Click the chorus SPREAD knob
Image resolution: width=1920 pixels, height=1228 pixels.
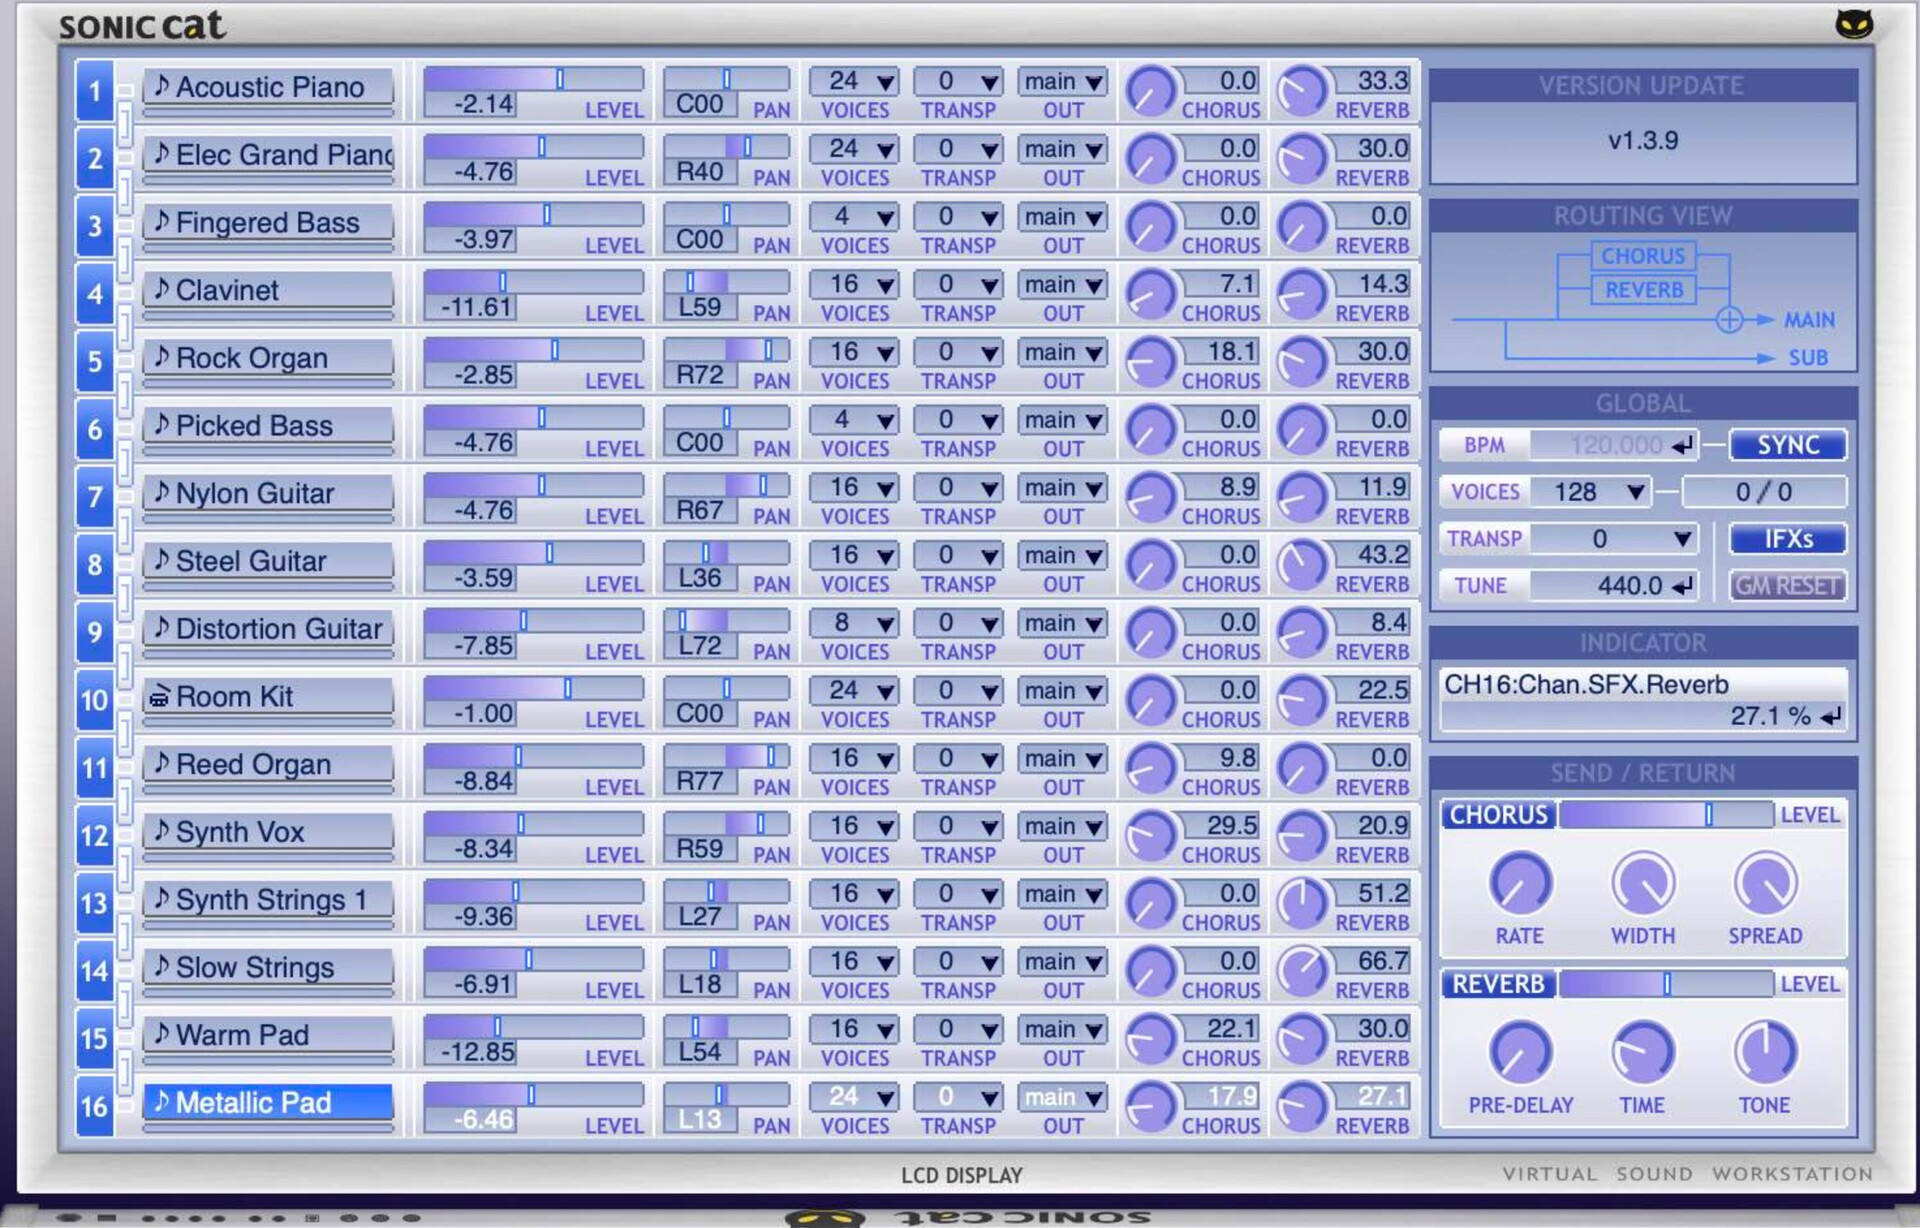[x=1765, y=884]
